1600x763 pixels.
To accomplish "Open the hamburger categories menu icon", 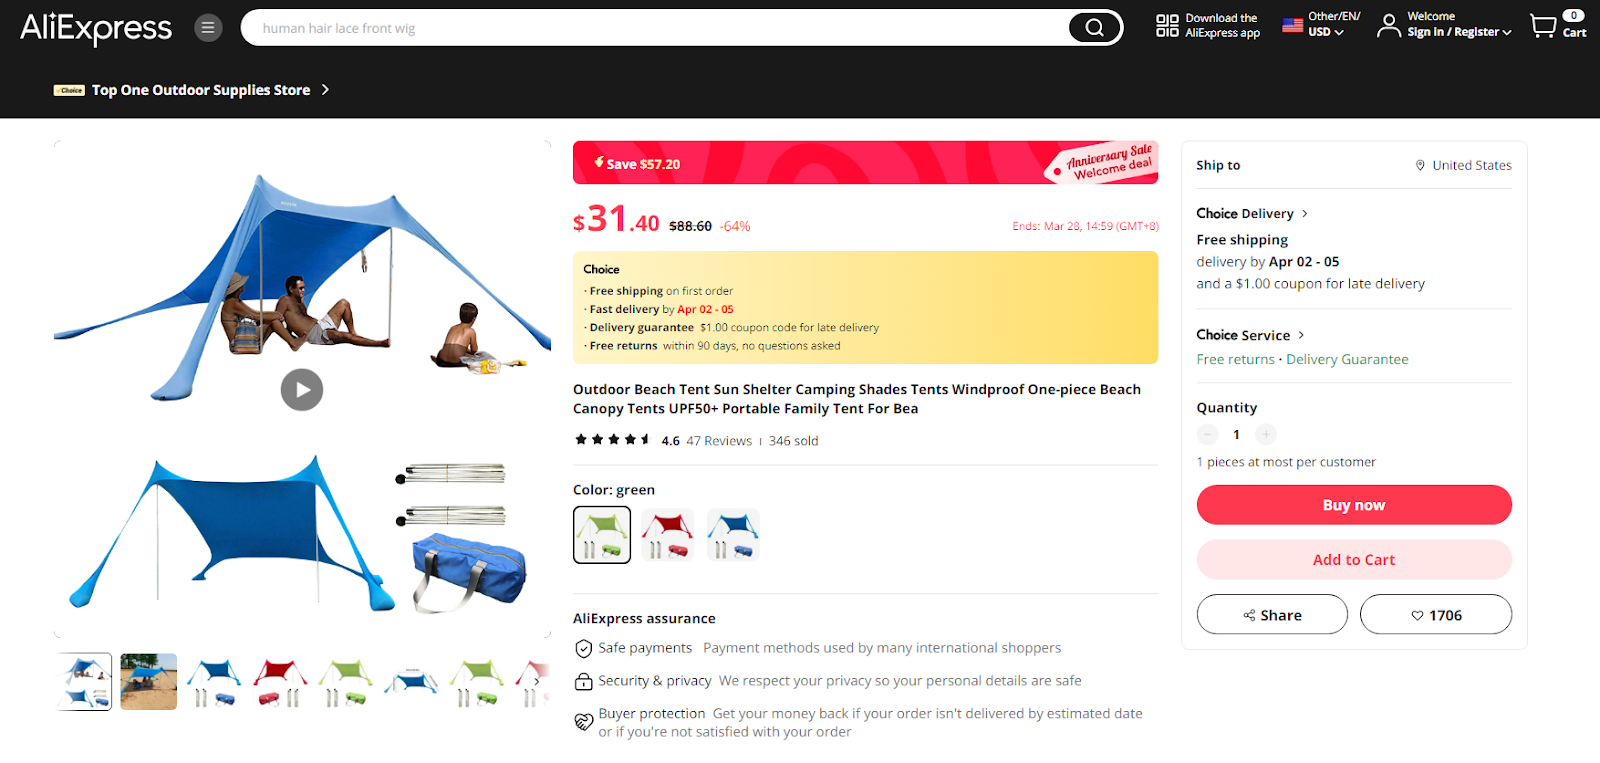I will [x=208, y=28].
